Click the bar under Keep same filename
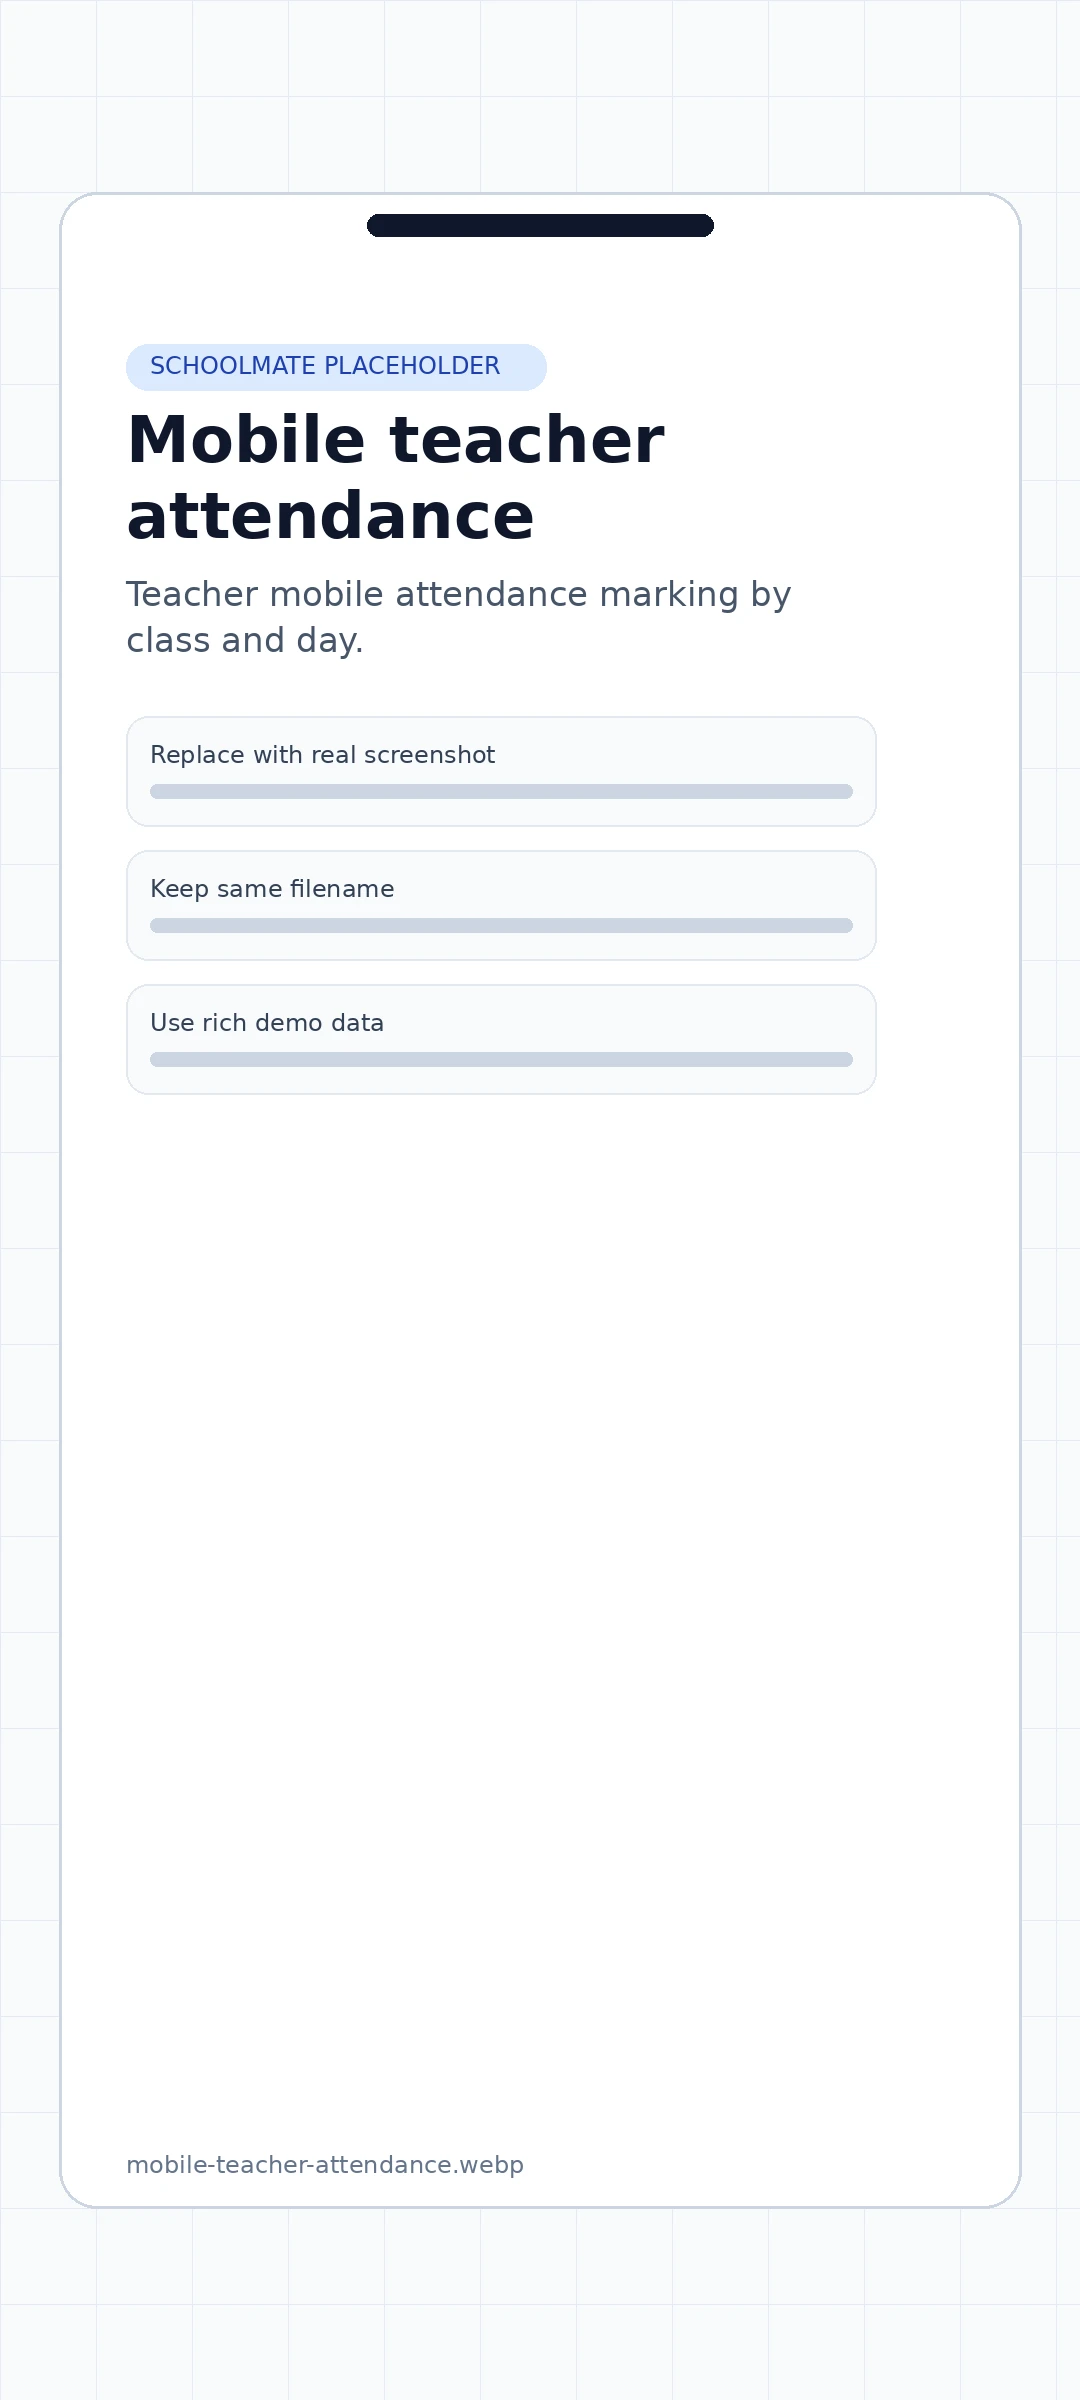Screen dimensions: 1080x2400 (501, 925)
